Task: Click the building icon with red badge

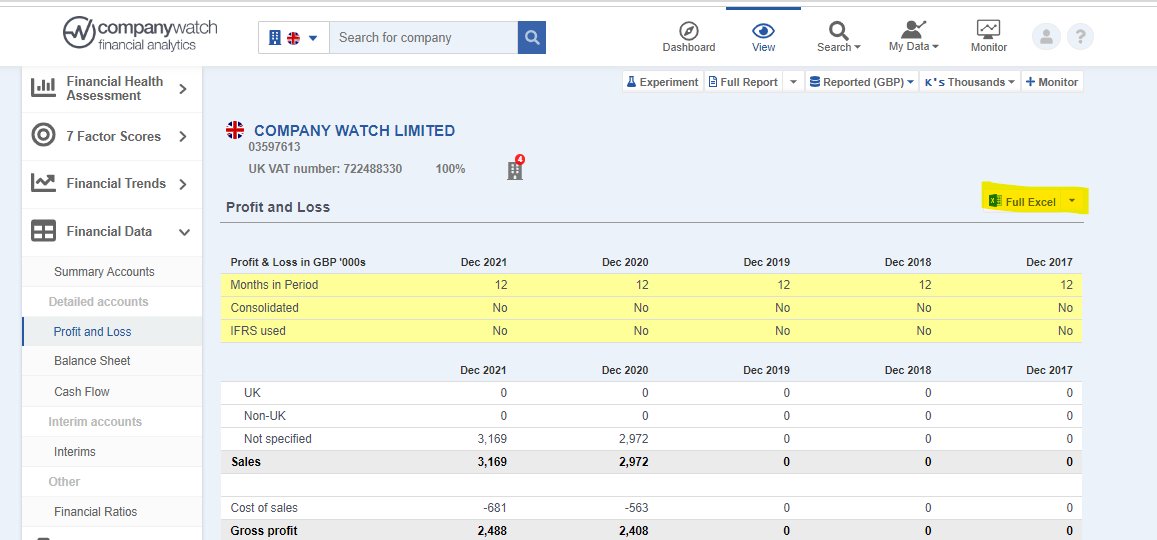Action: [515, 169]
